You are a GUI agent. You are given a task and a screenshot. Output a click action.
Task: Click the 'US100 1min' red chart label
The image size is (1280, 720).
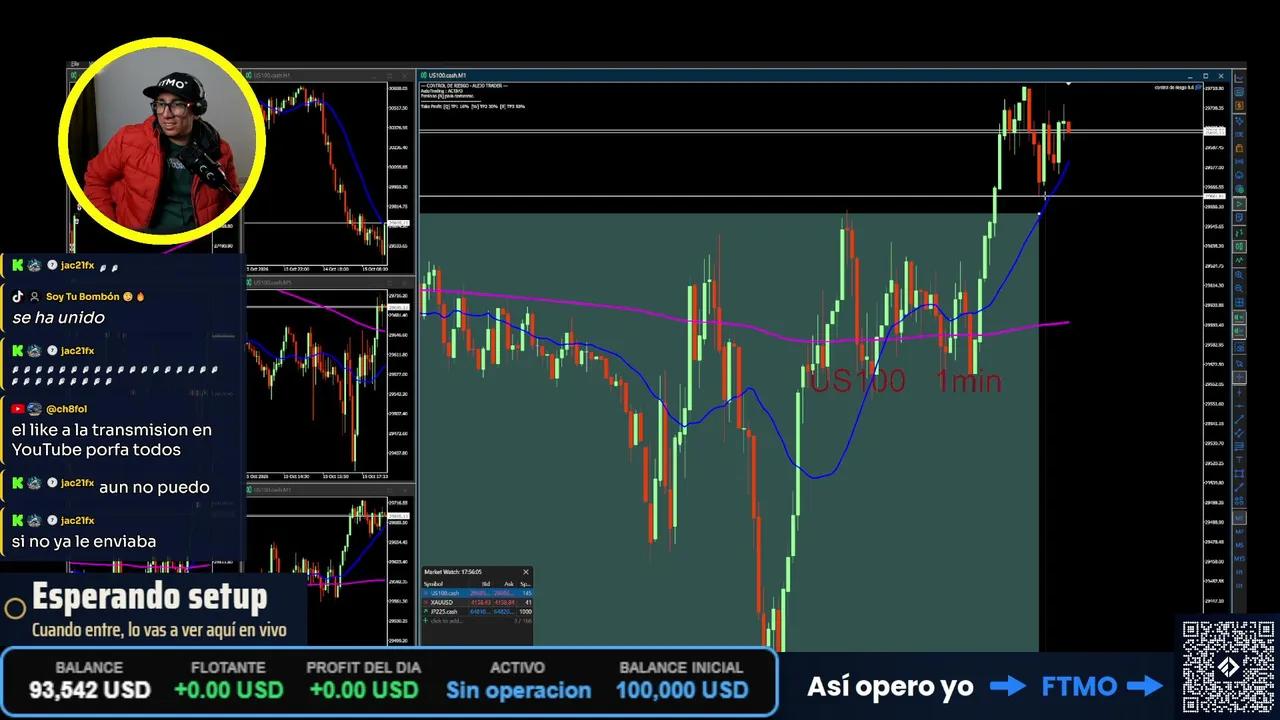point(905,381)
